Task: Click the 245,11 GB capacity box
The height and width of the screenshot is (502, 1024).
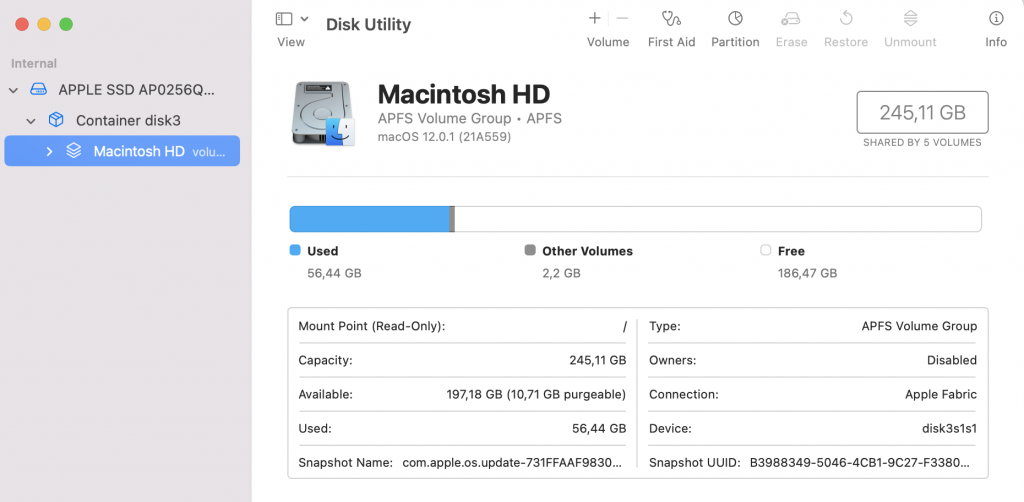Action: [x=922, y=113]
